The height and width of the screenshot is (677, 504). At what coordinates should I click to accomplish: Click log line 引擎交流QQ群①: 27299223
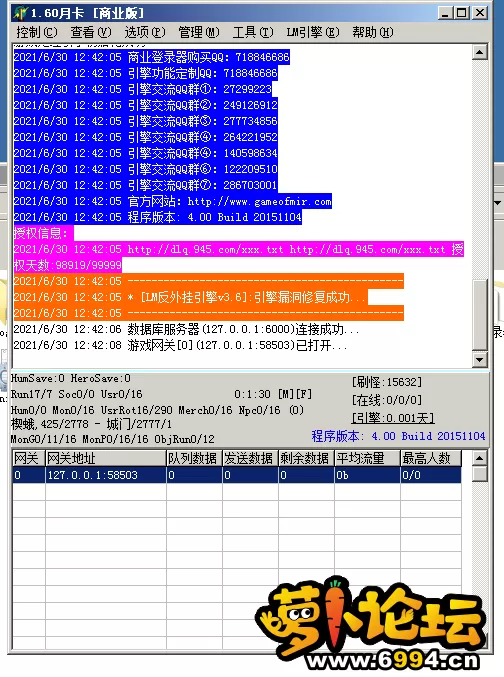coord(143,89)
